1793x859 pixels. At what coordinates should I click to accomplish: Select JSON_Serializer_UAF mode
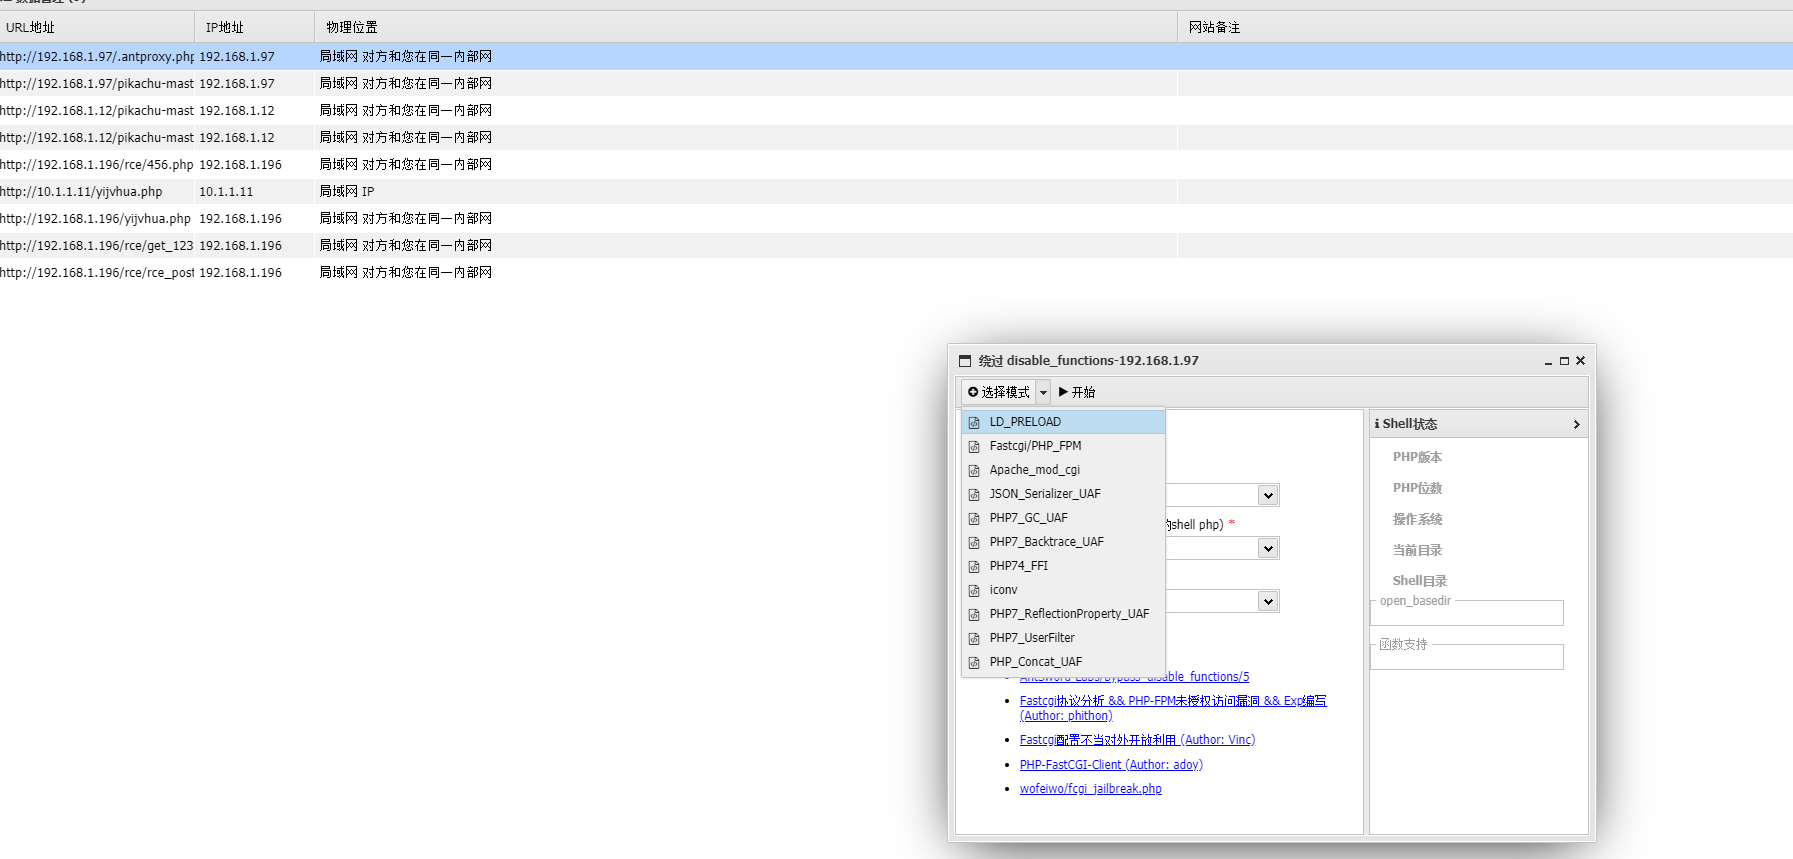pos(1064,494)
